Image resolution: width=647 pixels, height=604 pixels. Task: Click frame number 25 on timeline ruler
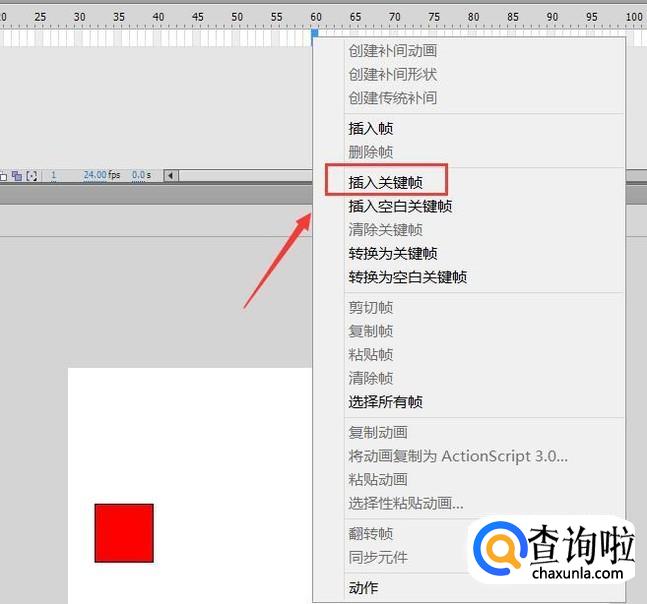coord(40,17)
